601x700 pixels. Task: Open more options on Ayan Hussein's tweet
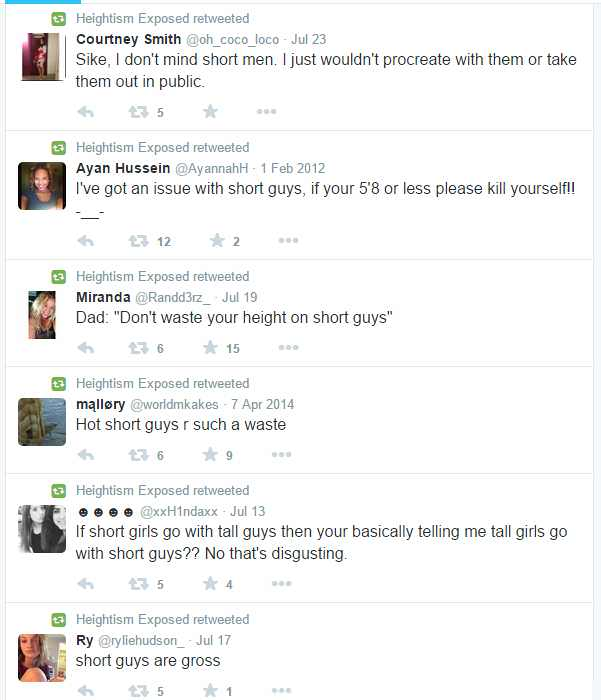pos(288,241)
